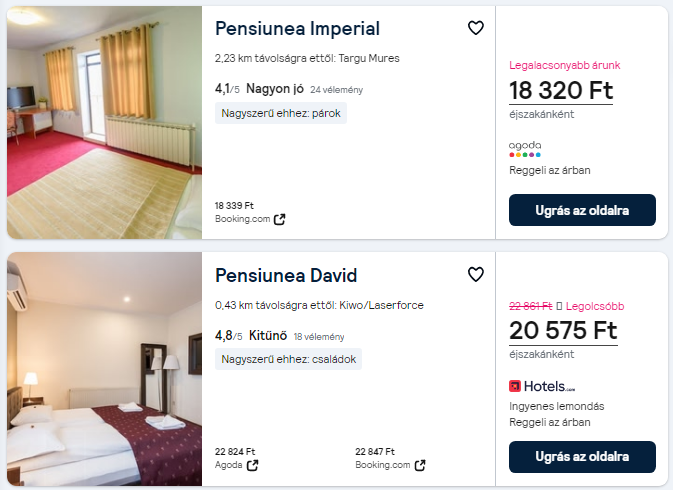Image resolution: width=673 pixels, height=490 pixels.
Task: Click the Agoda logo for Imperial
Action: click(525, 149)
